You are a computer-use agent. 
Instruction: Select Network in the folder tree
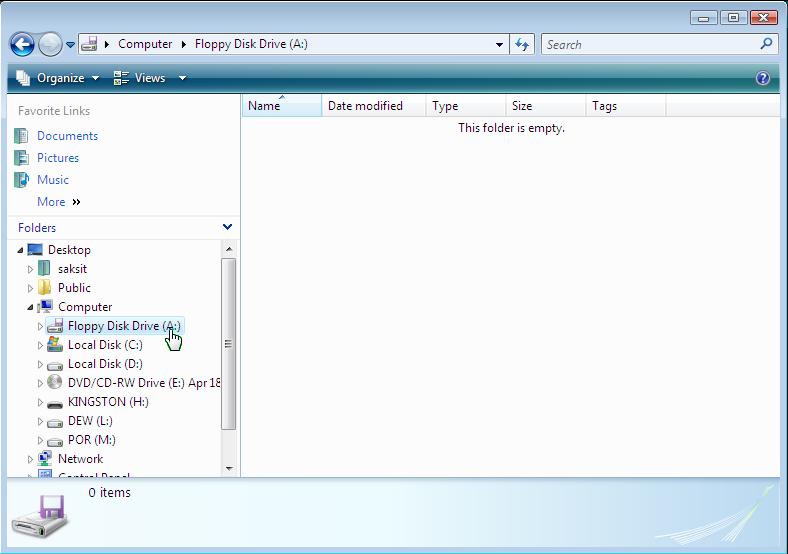click(80, 459)
